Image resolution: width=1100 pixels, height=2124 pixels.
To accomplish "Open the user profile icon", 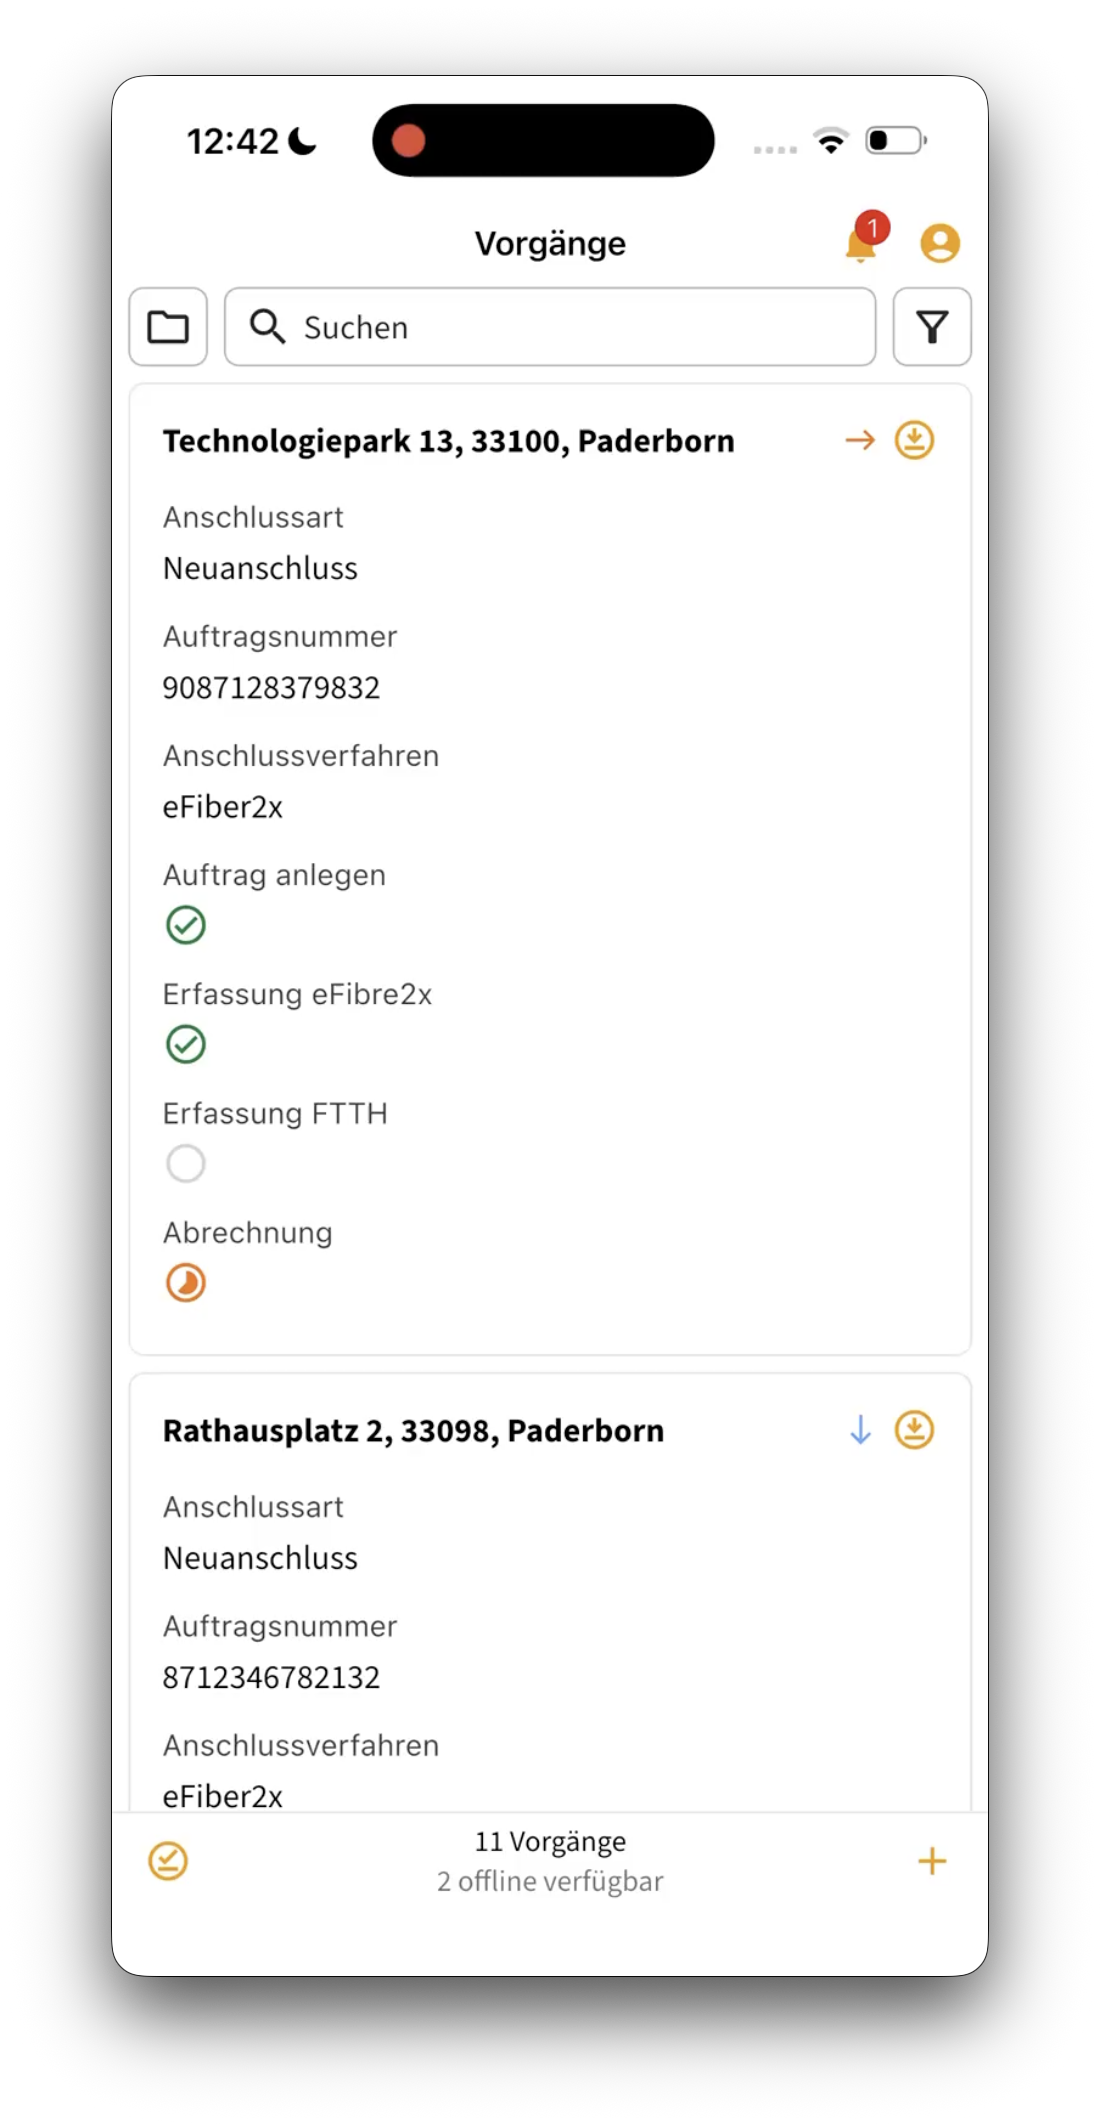I will pyautogui.click(x=940, y=243).
